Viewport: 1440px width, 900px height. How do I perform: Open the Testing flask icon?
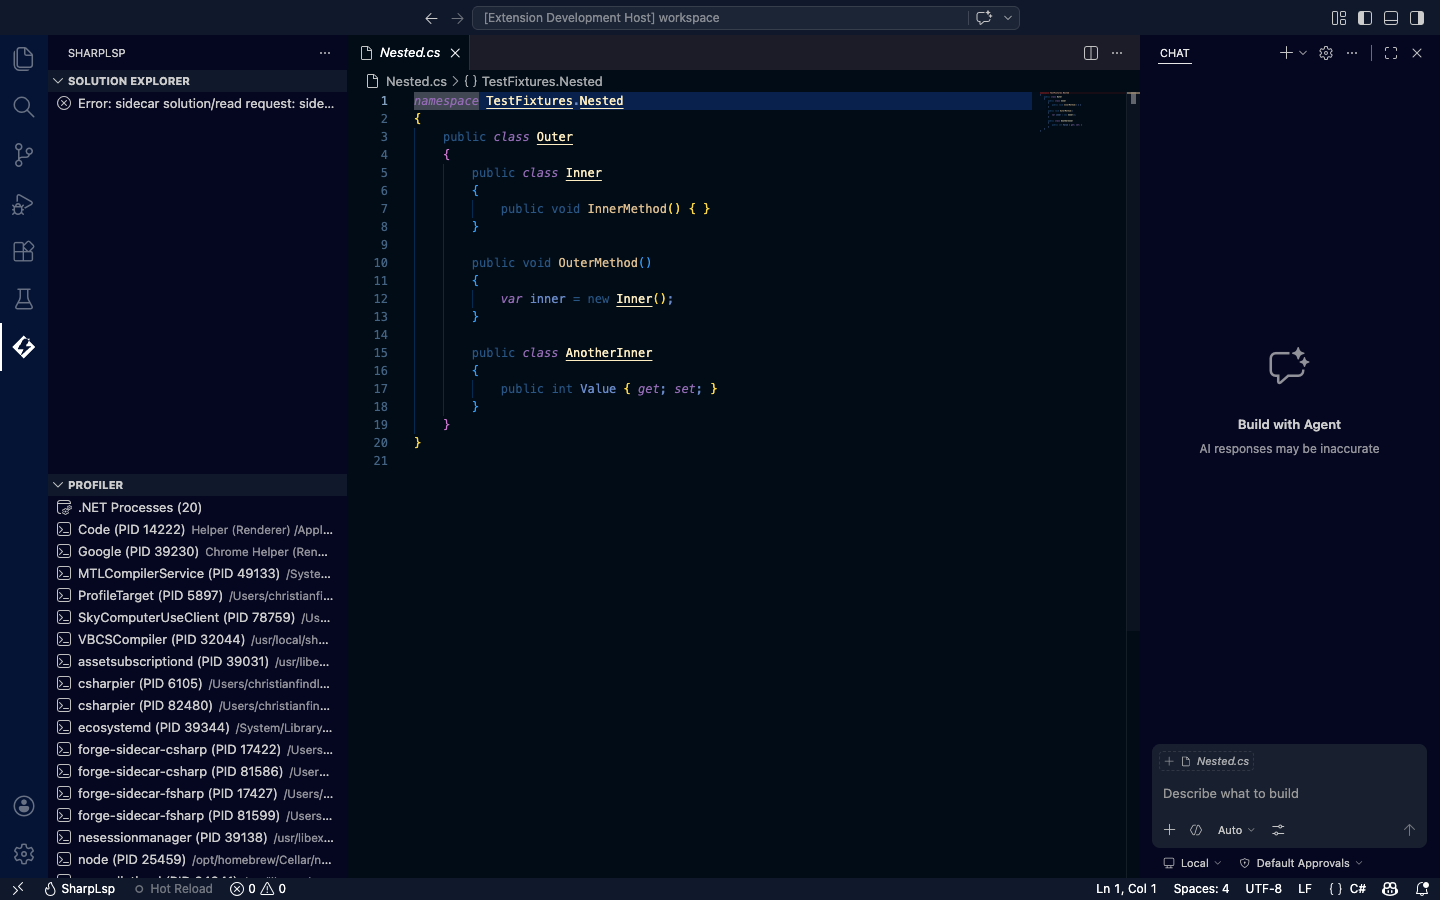coord(24,299)
